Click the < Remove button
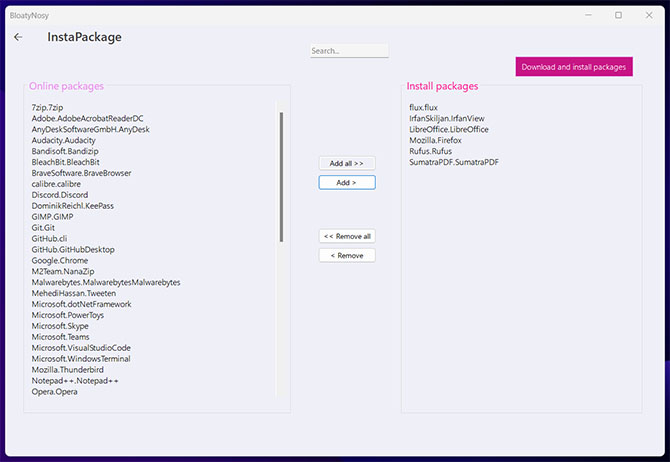This screenshot has height=462, width=670. 347,256
